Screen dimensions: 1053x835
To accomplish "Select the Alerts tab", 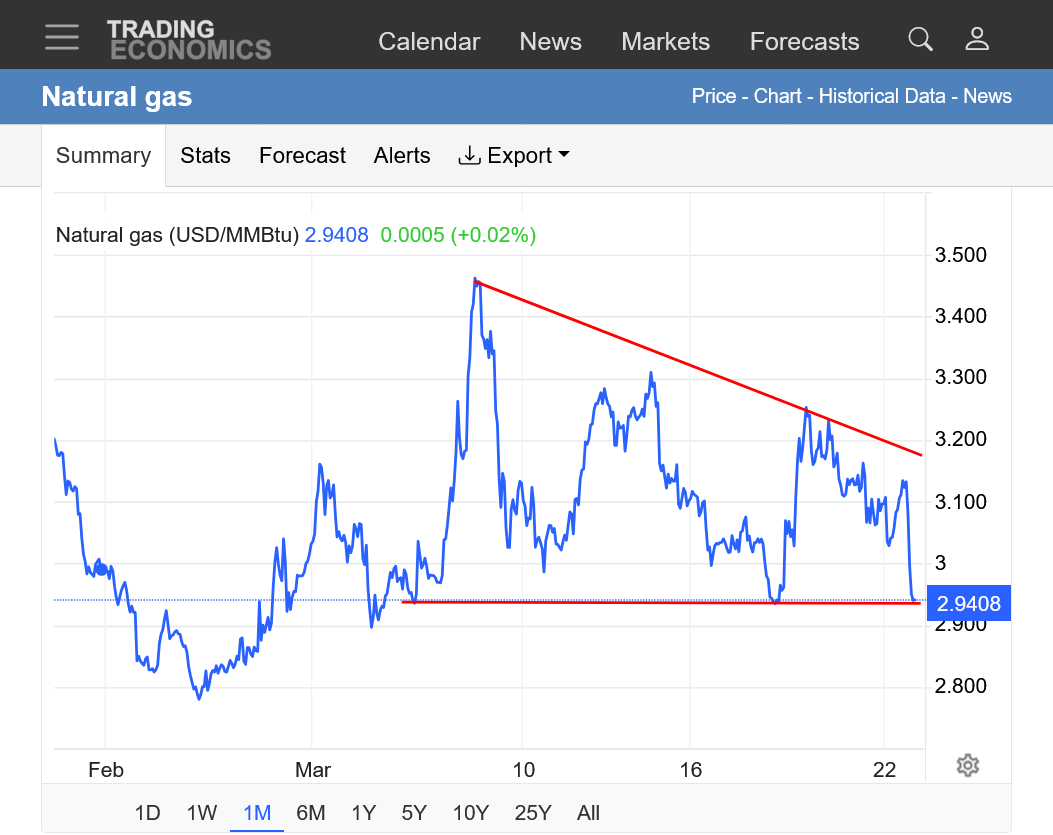I will (402, 156).
